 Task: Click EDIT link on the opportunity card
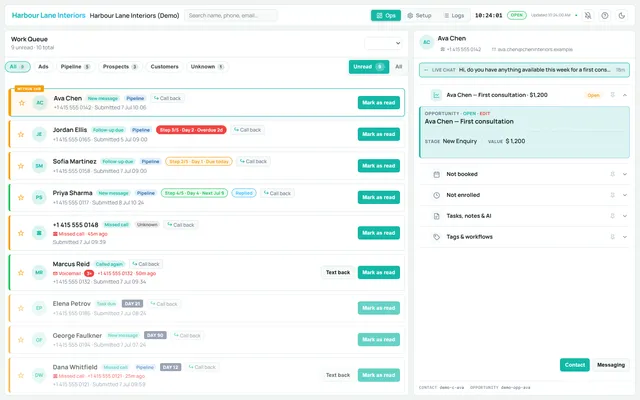485,113
